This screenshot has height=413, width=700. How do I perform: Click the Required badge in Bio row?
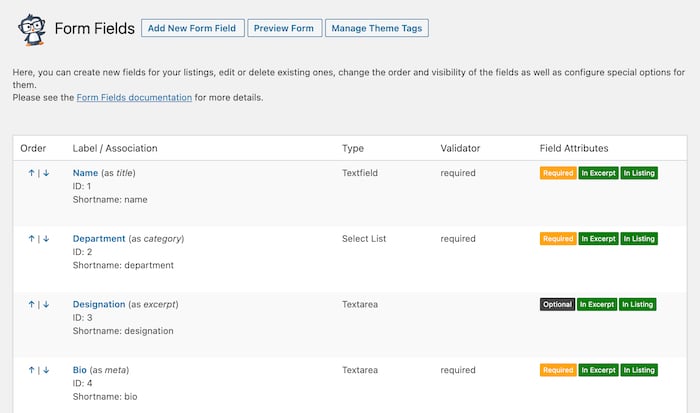[x=558, y=370]
